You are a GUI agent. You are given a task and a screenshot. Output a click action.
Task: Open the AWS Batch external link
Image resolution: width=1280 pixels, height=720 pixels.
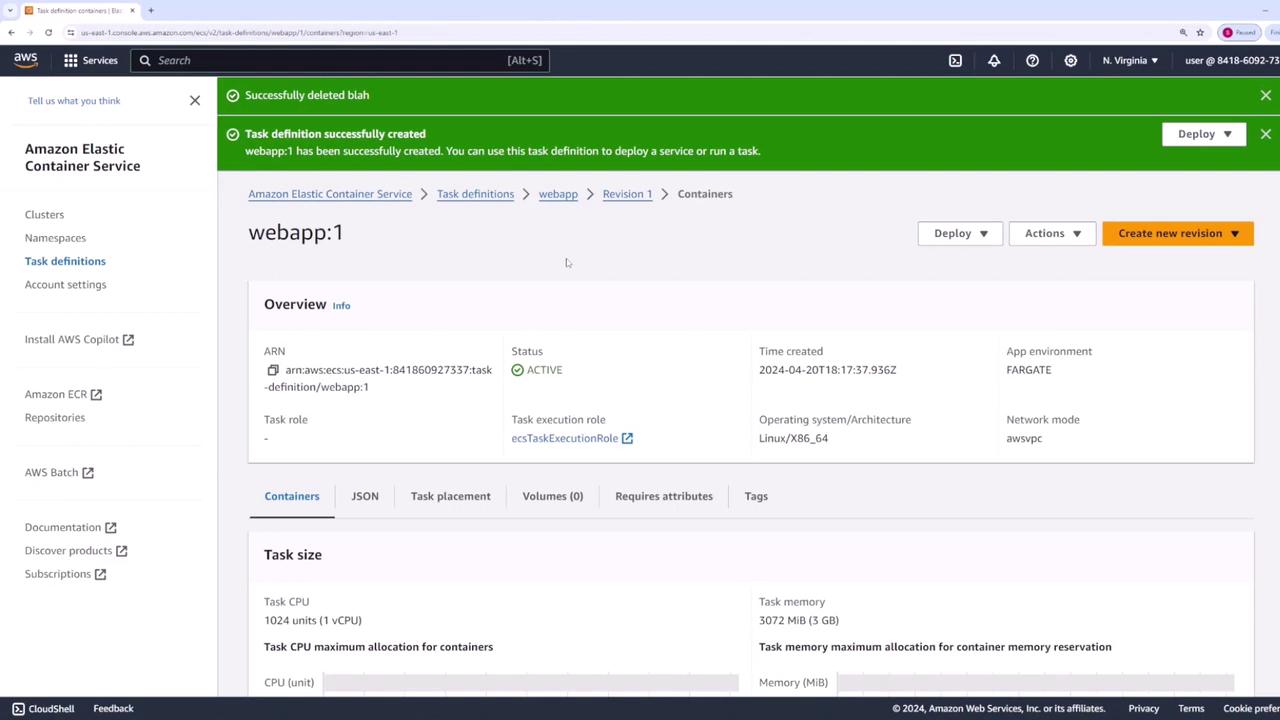pos(59,473)
